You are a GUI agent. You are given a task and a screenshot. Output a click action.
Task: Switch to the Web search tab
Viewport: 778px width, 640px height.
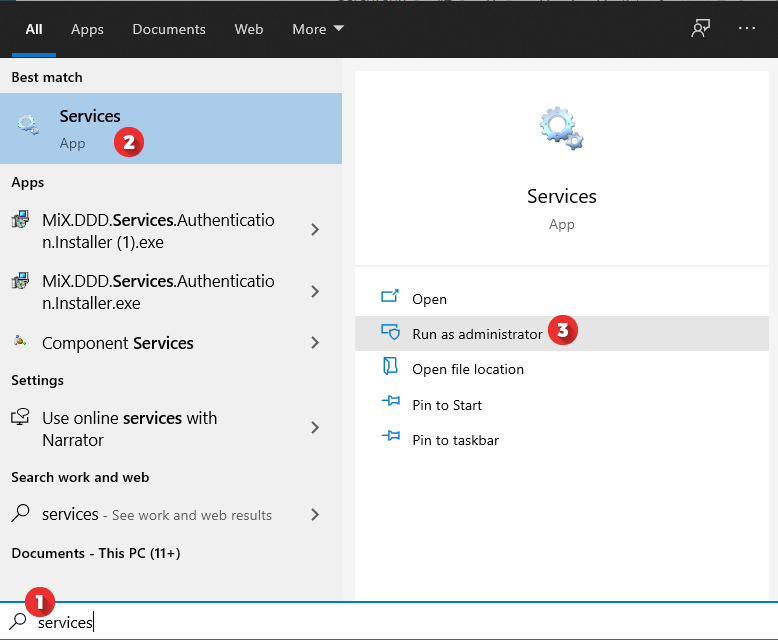[249, 29]
